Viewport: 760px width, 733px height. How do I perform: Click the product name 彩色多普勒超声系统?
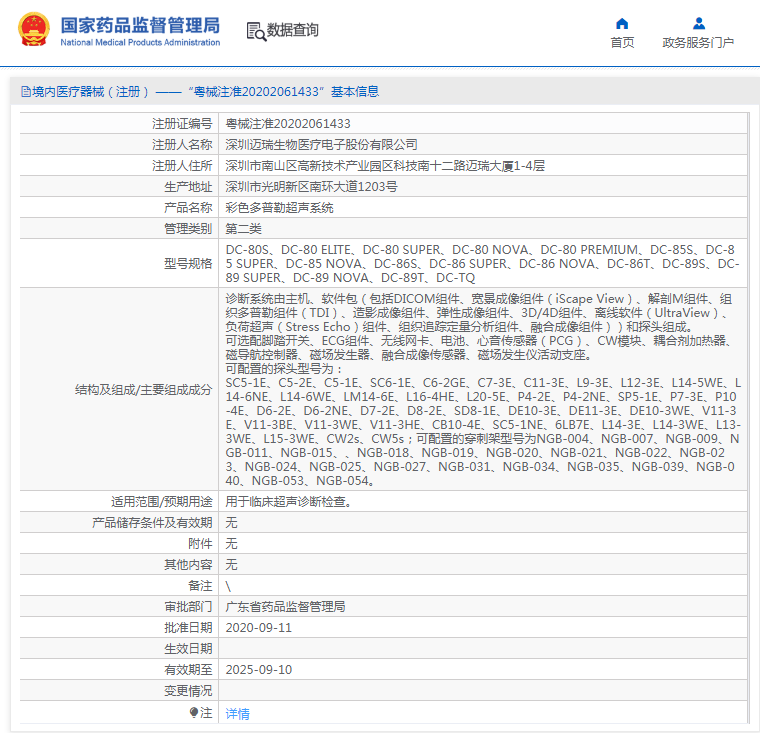pyautogui.click(x=279, y=208)
